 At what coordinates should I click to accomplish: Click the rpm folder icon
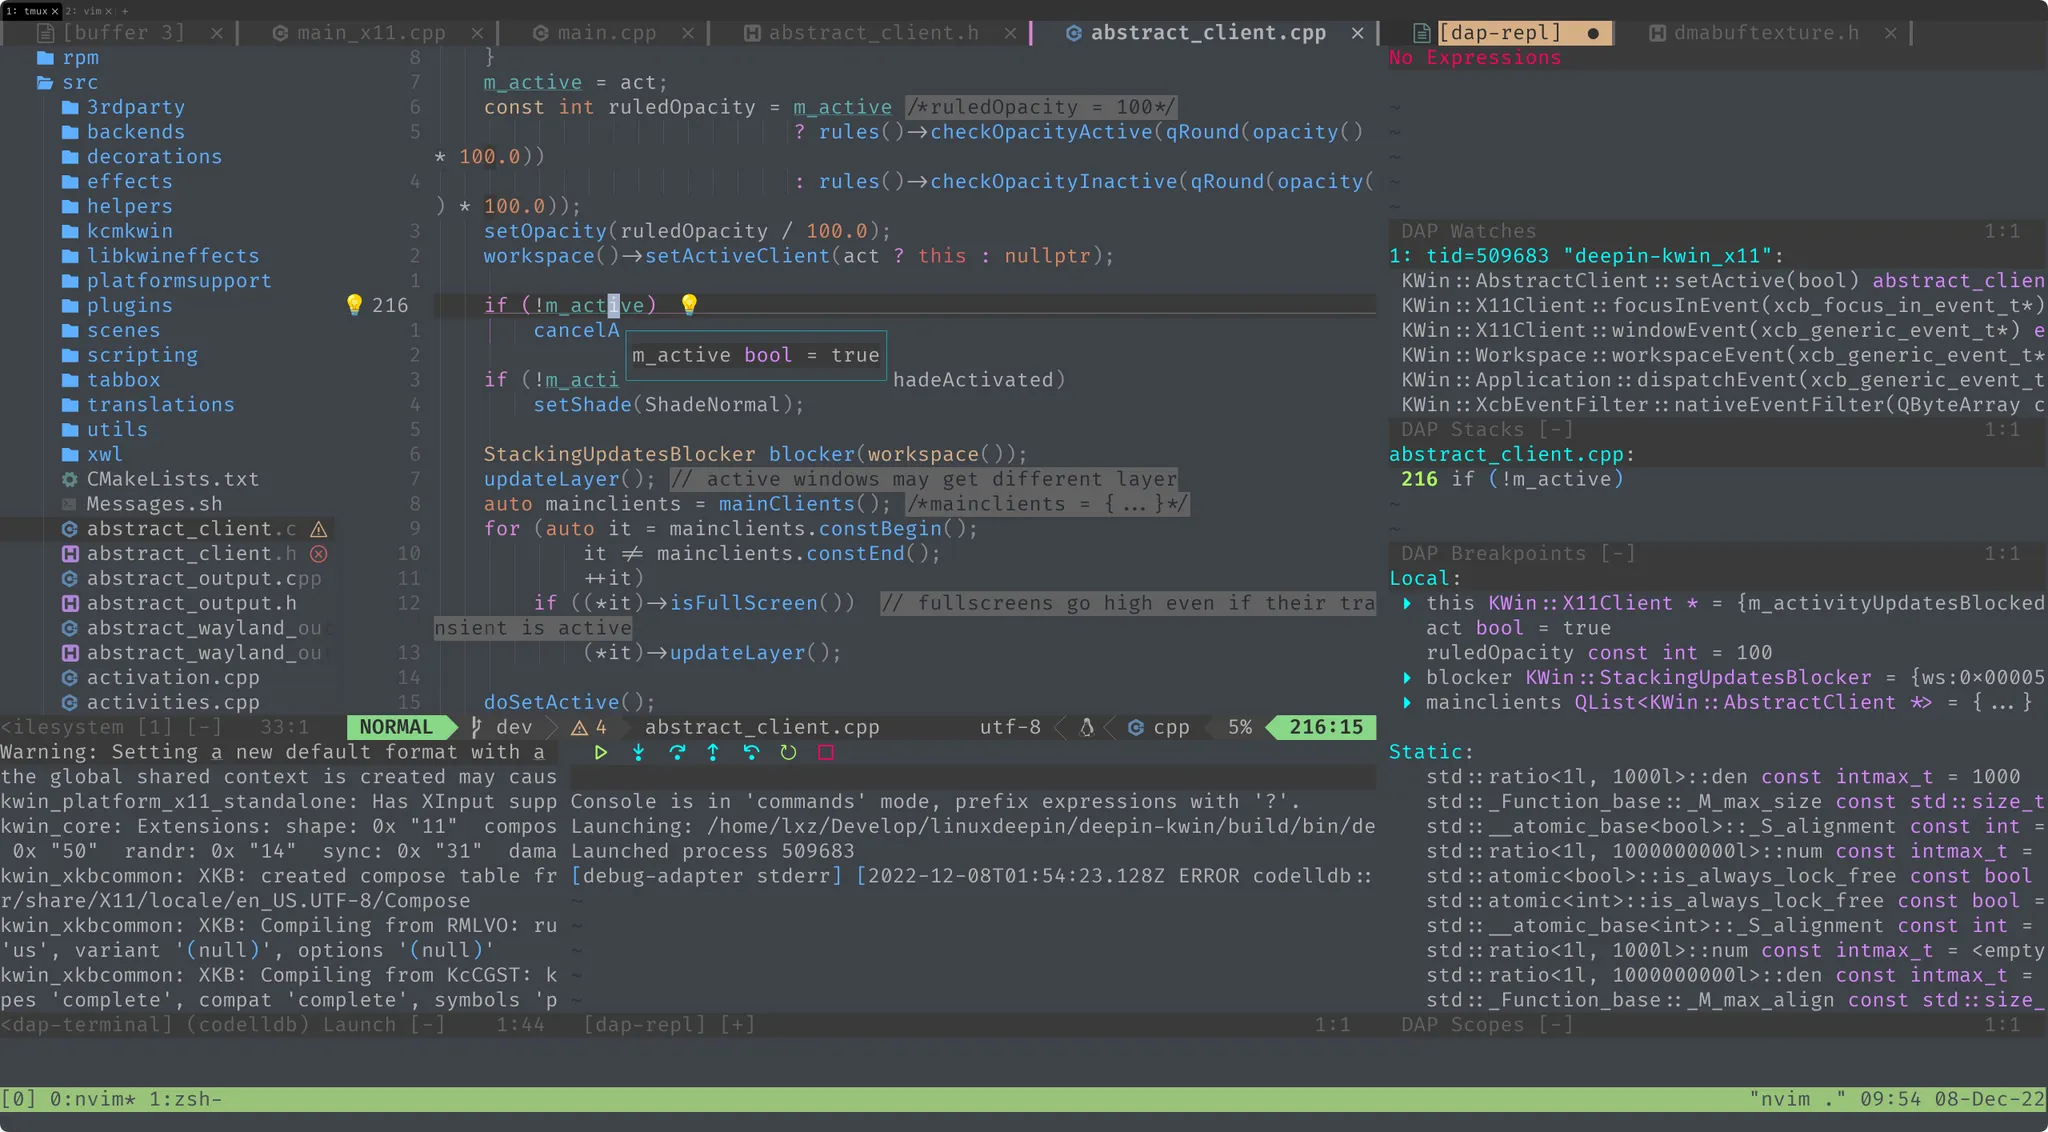click(45, 57)
